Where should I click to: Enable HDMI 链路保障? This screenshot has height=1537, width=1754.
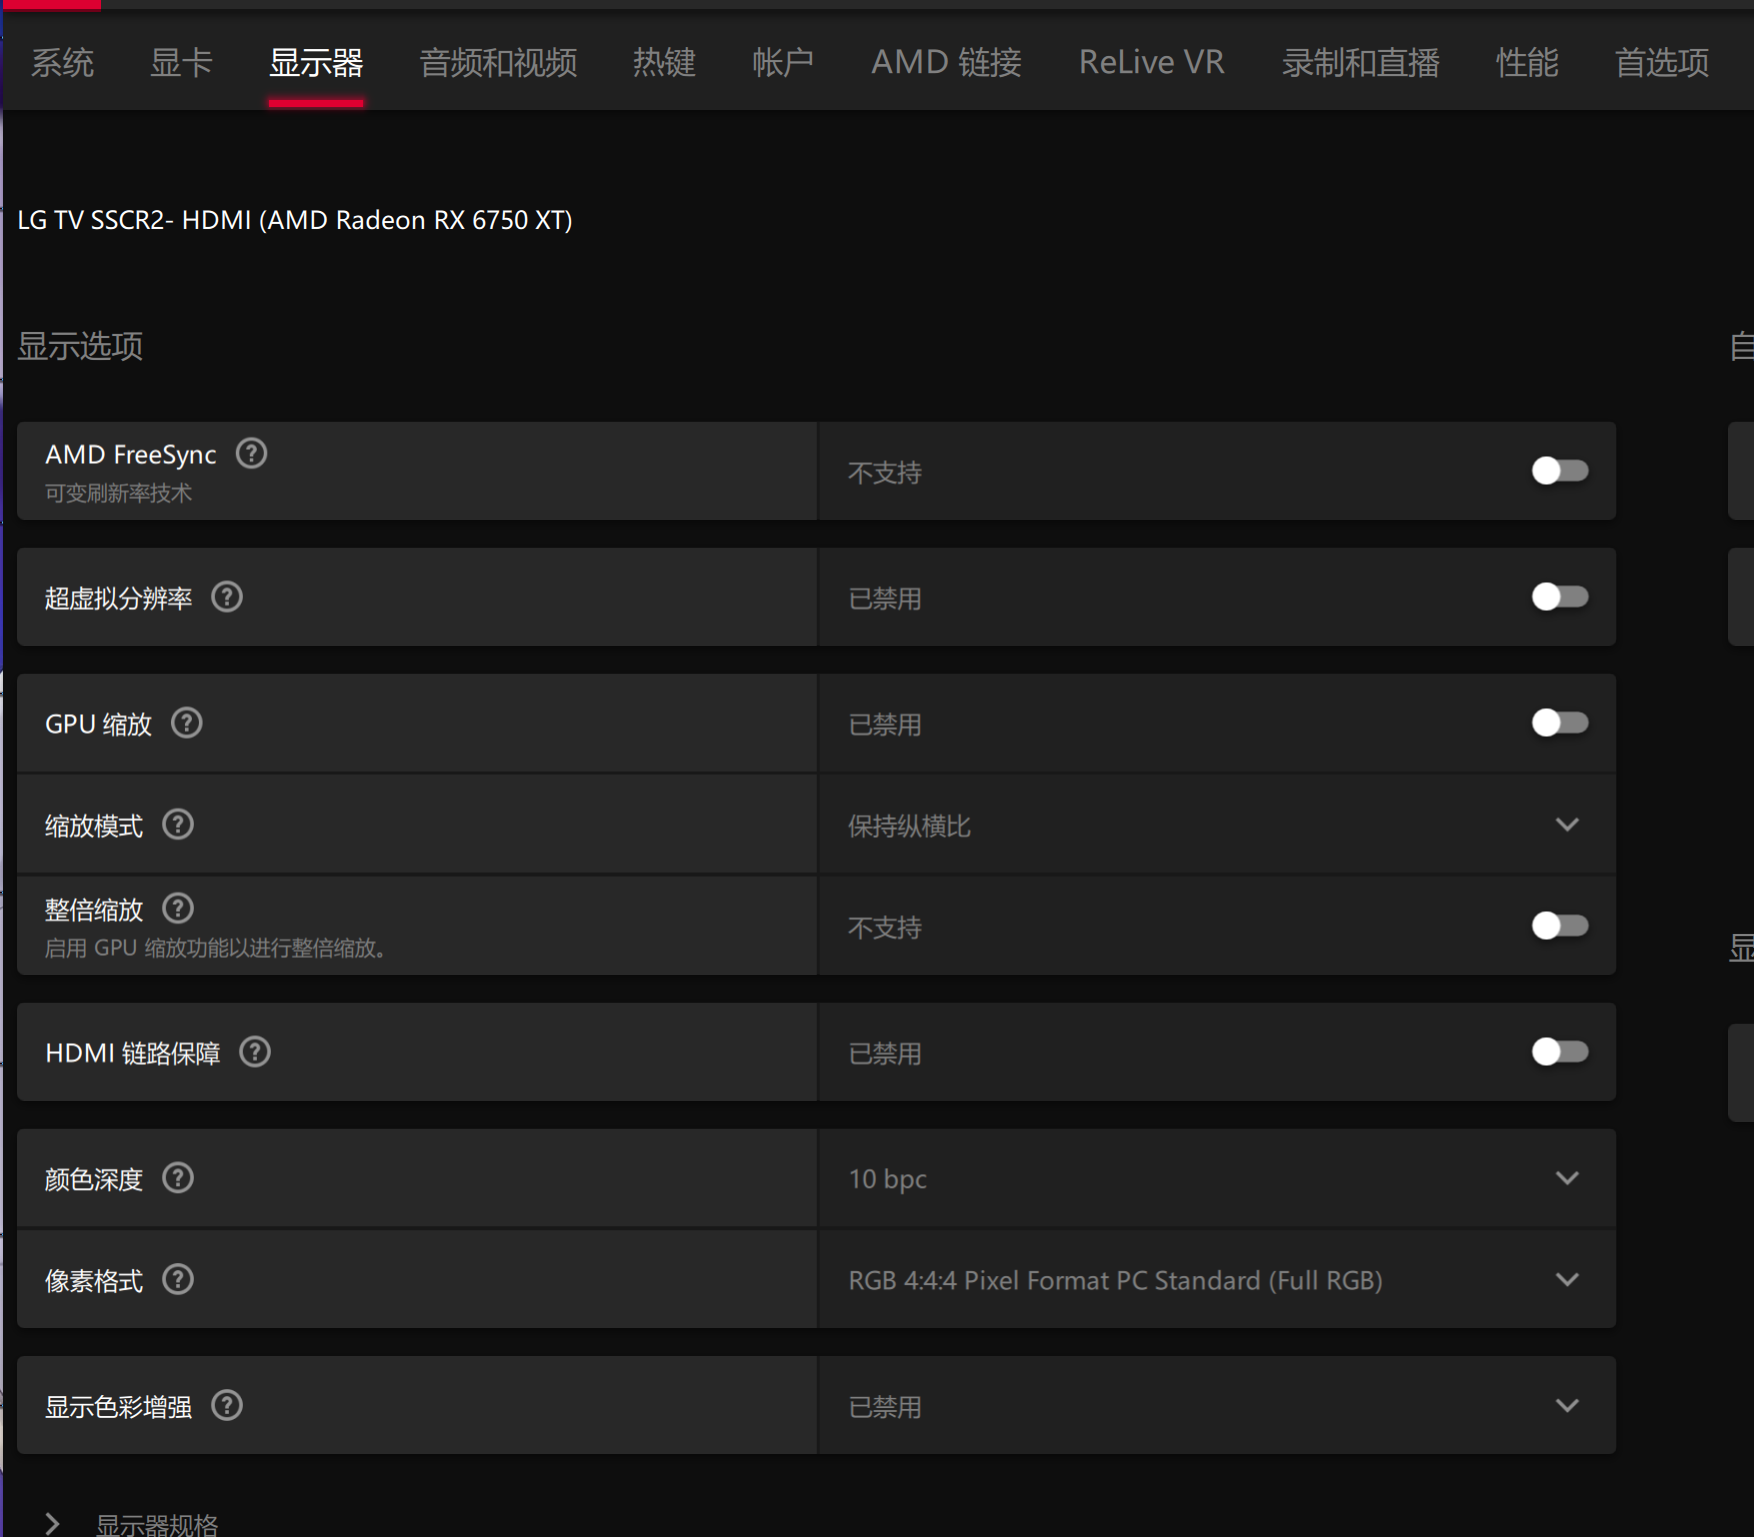tap(1559, 1051)
